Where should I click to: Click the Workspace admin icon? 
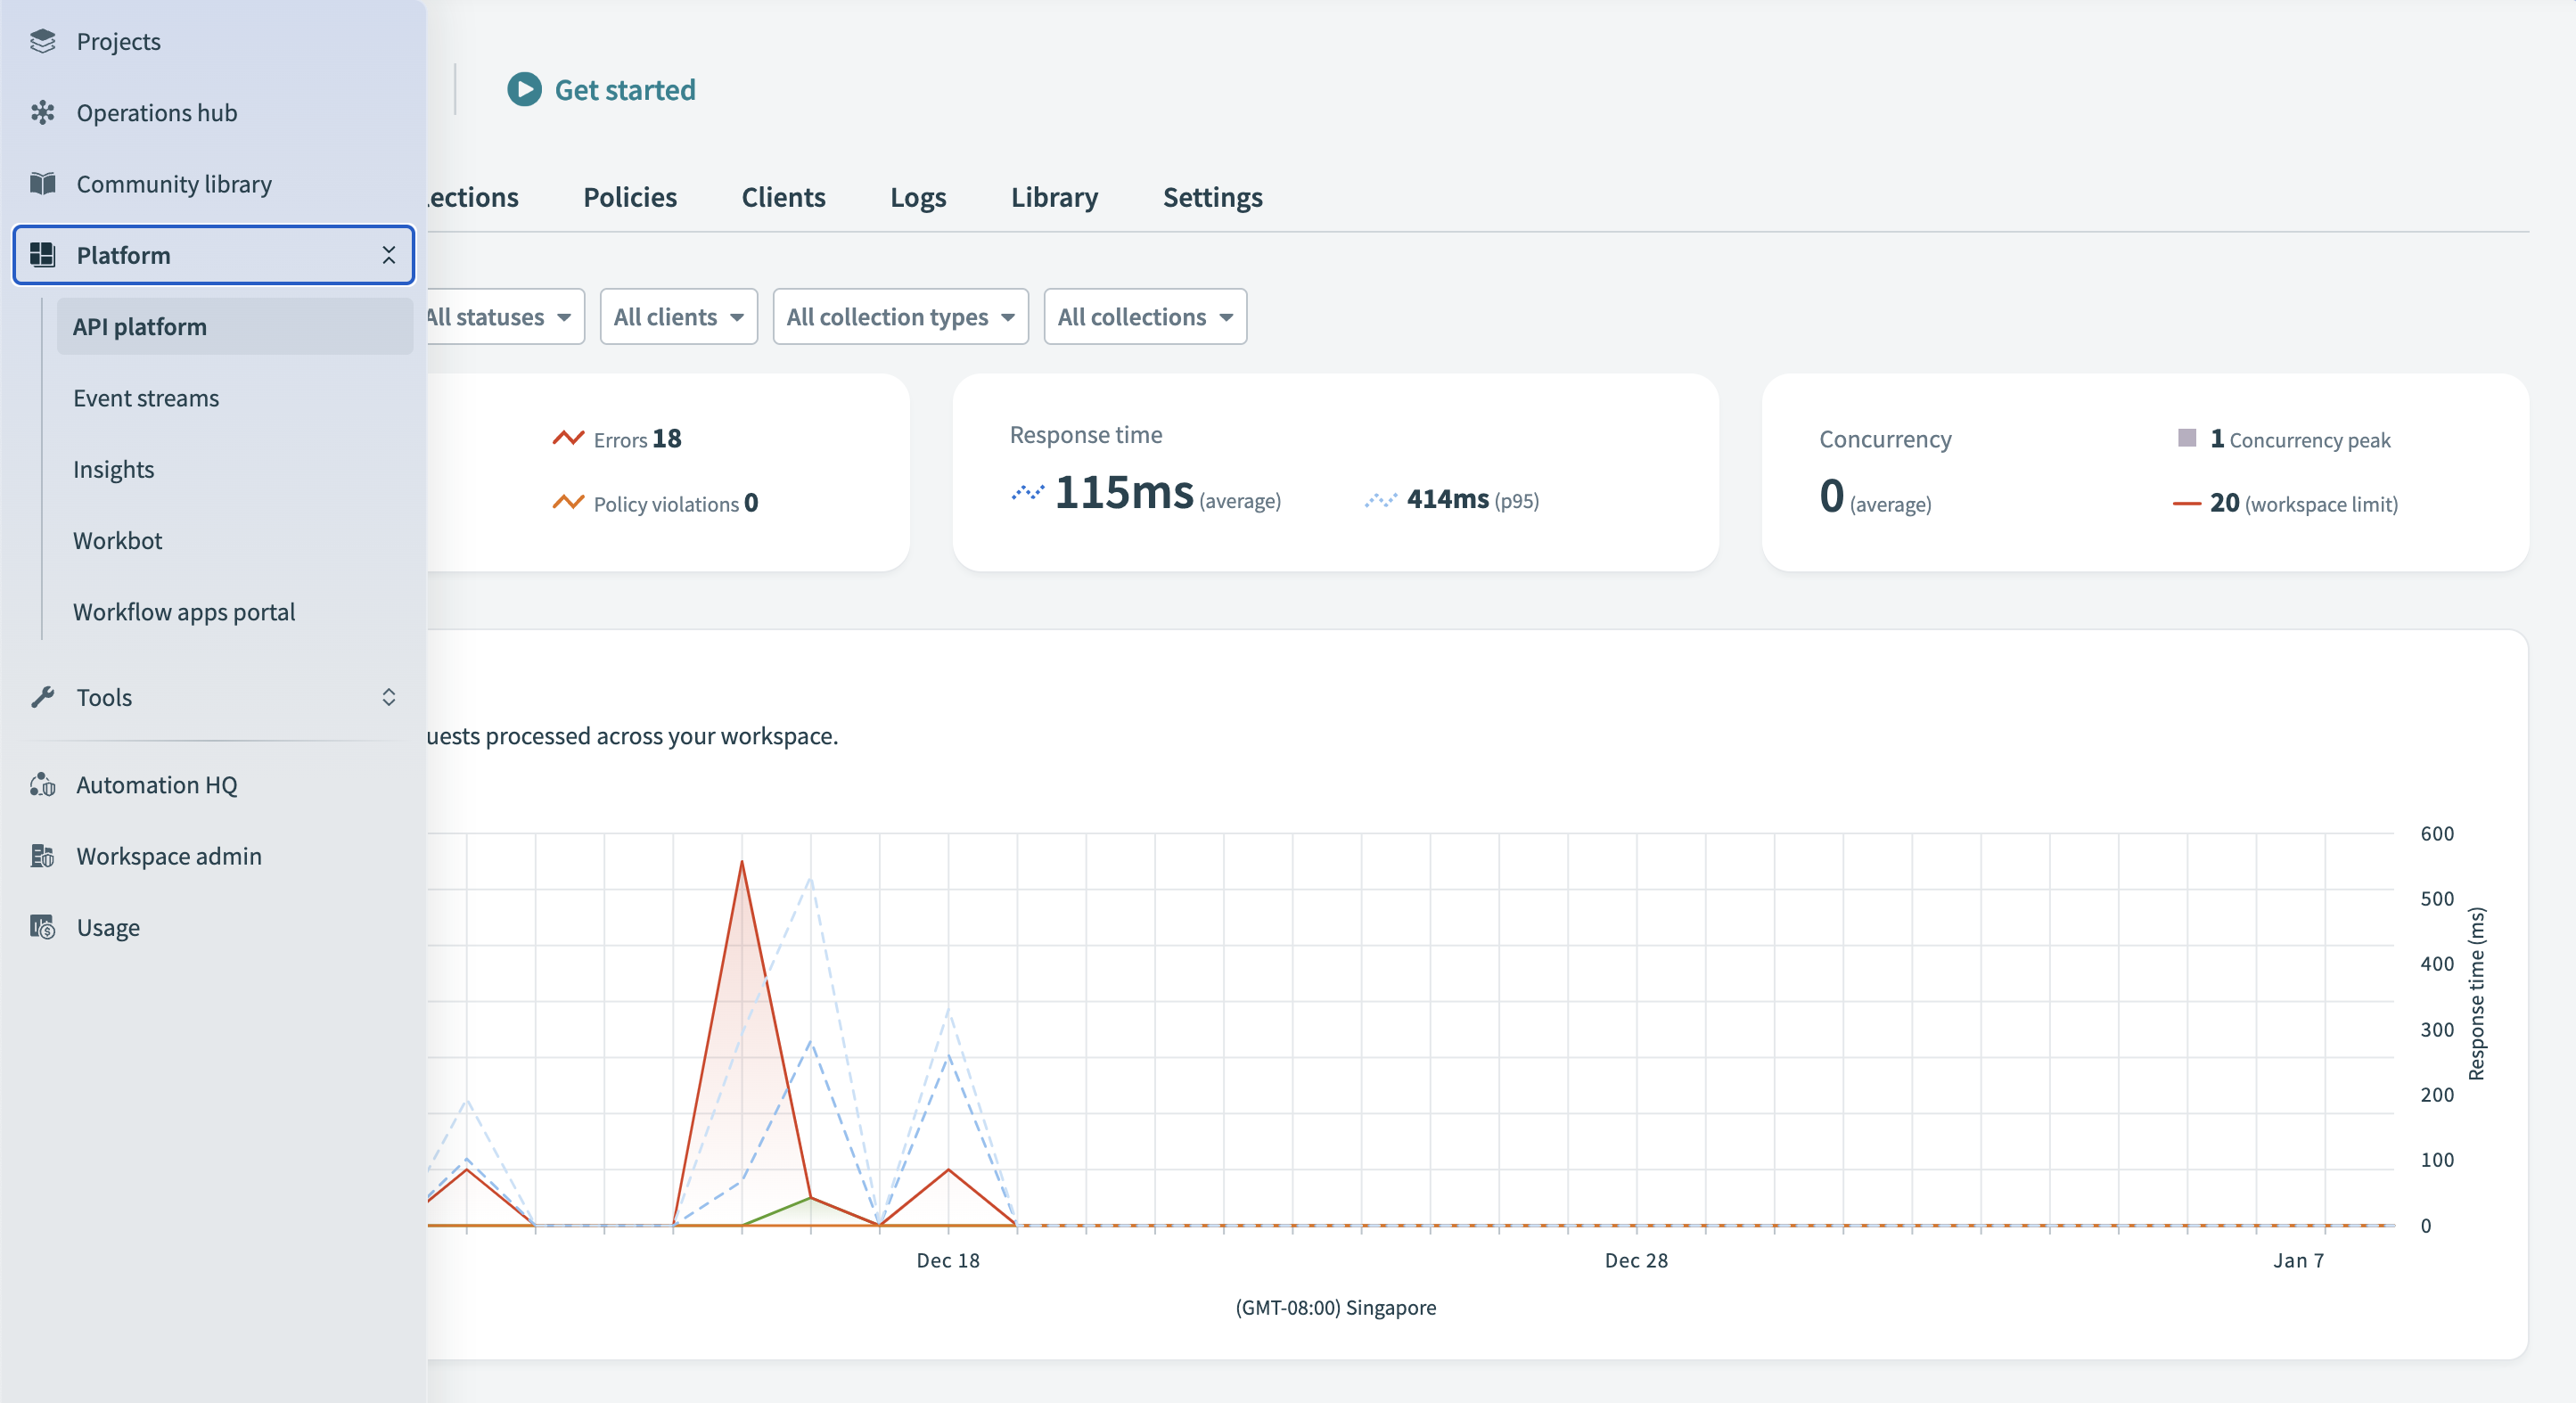coord(43,854)
